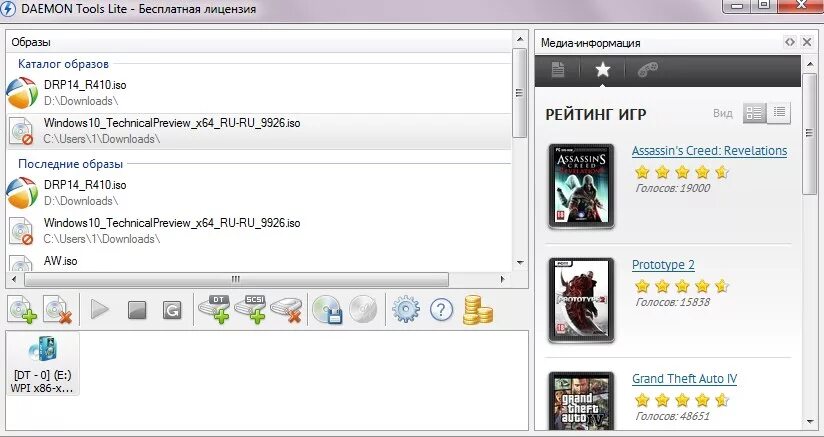The image size is (824, 437).
Task: Select the Windows10 ISO in the image catalog
Action: click(x=259, y=131)
